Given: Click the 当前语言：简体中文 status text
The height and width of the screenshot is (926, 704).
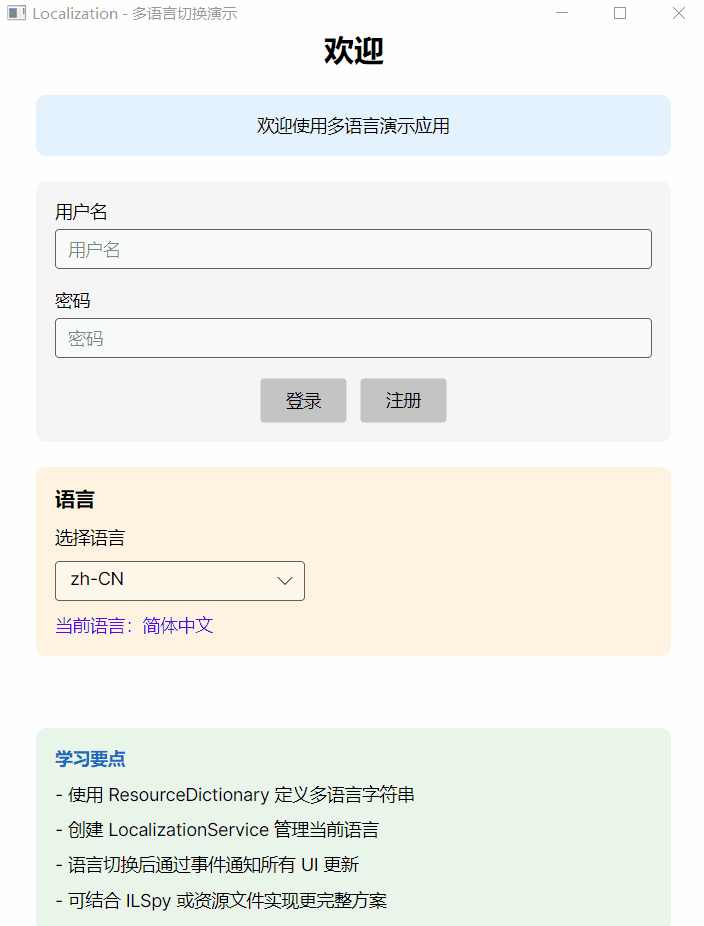Looking at the screenshot, I should 134,626.
